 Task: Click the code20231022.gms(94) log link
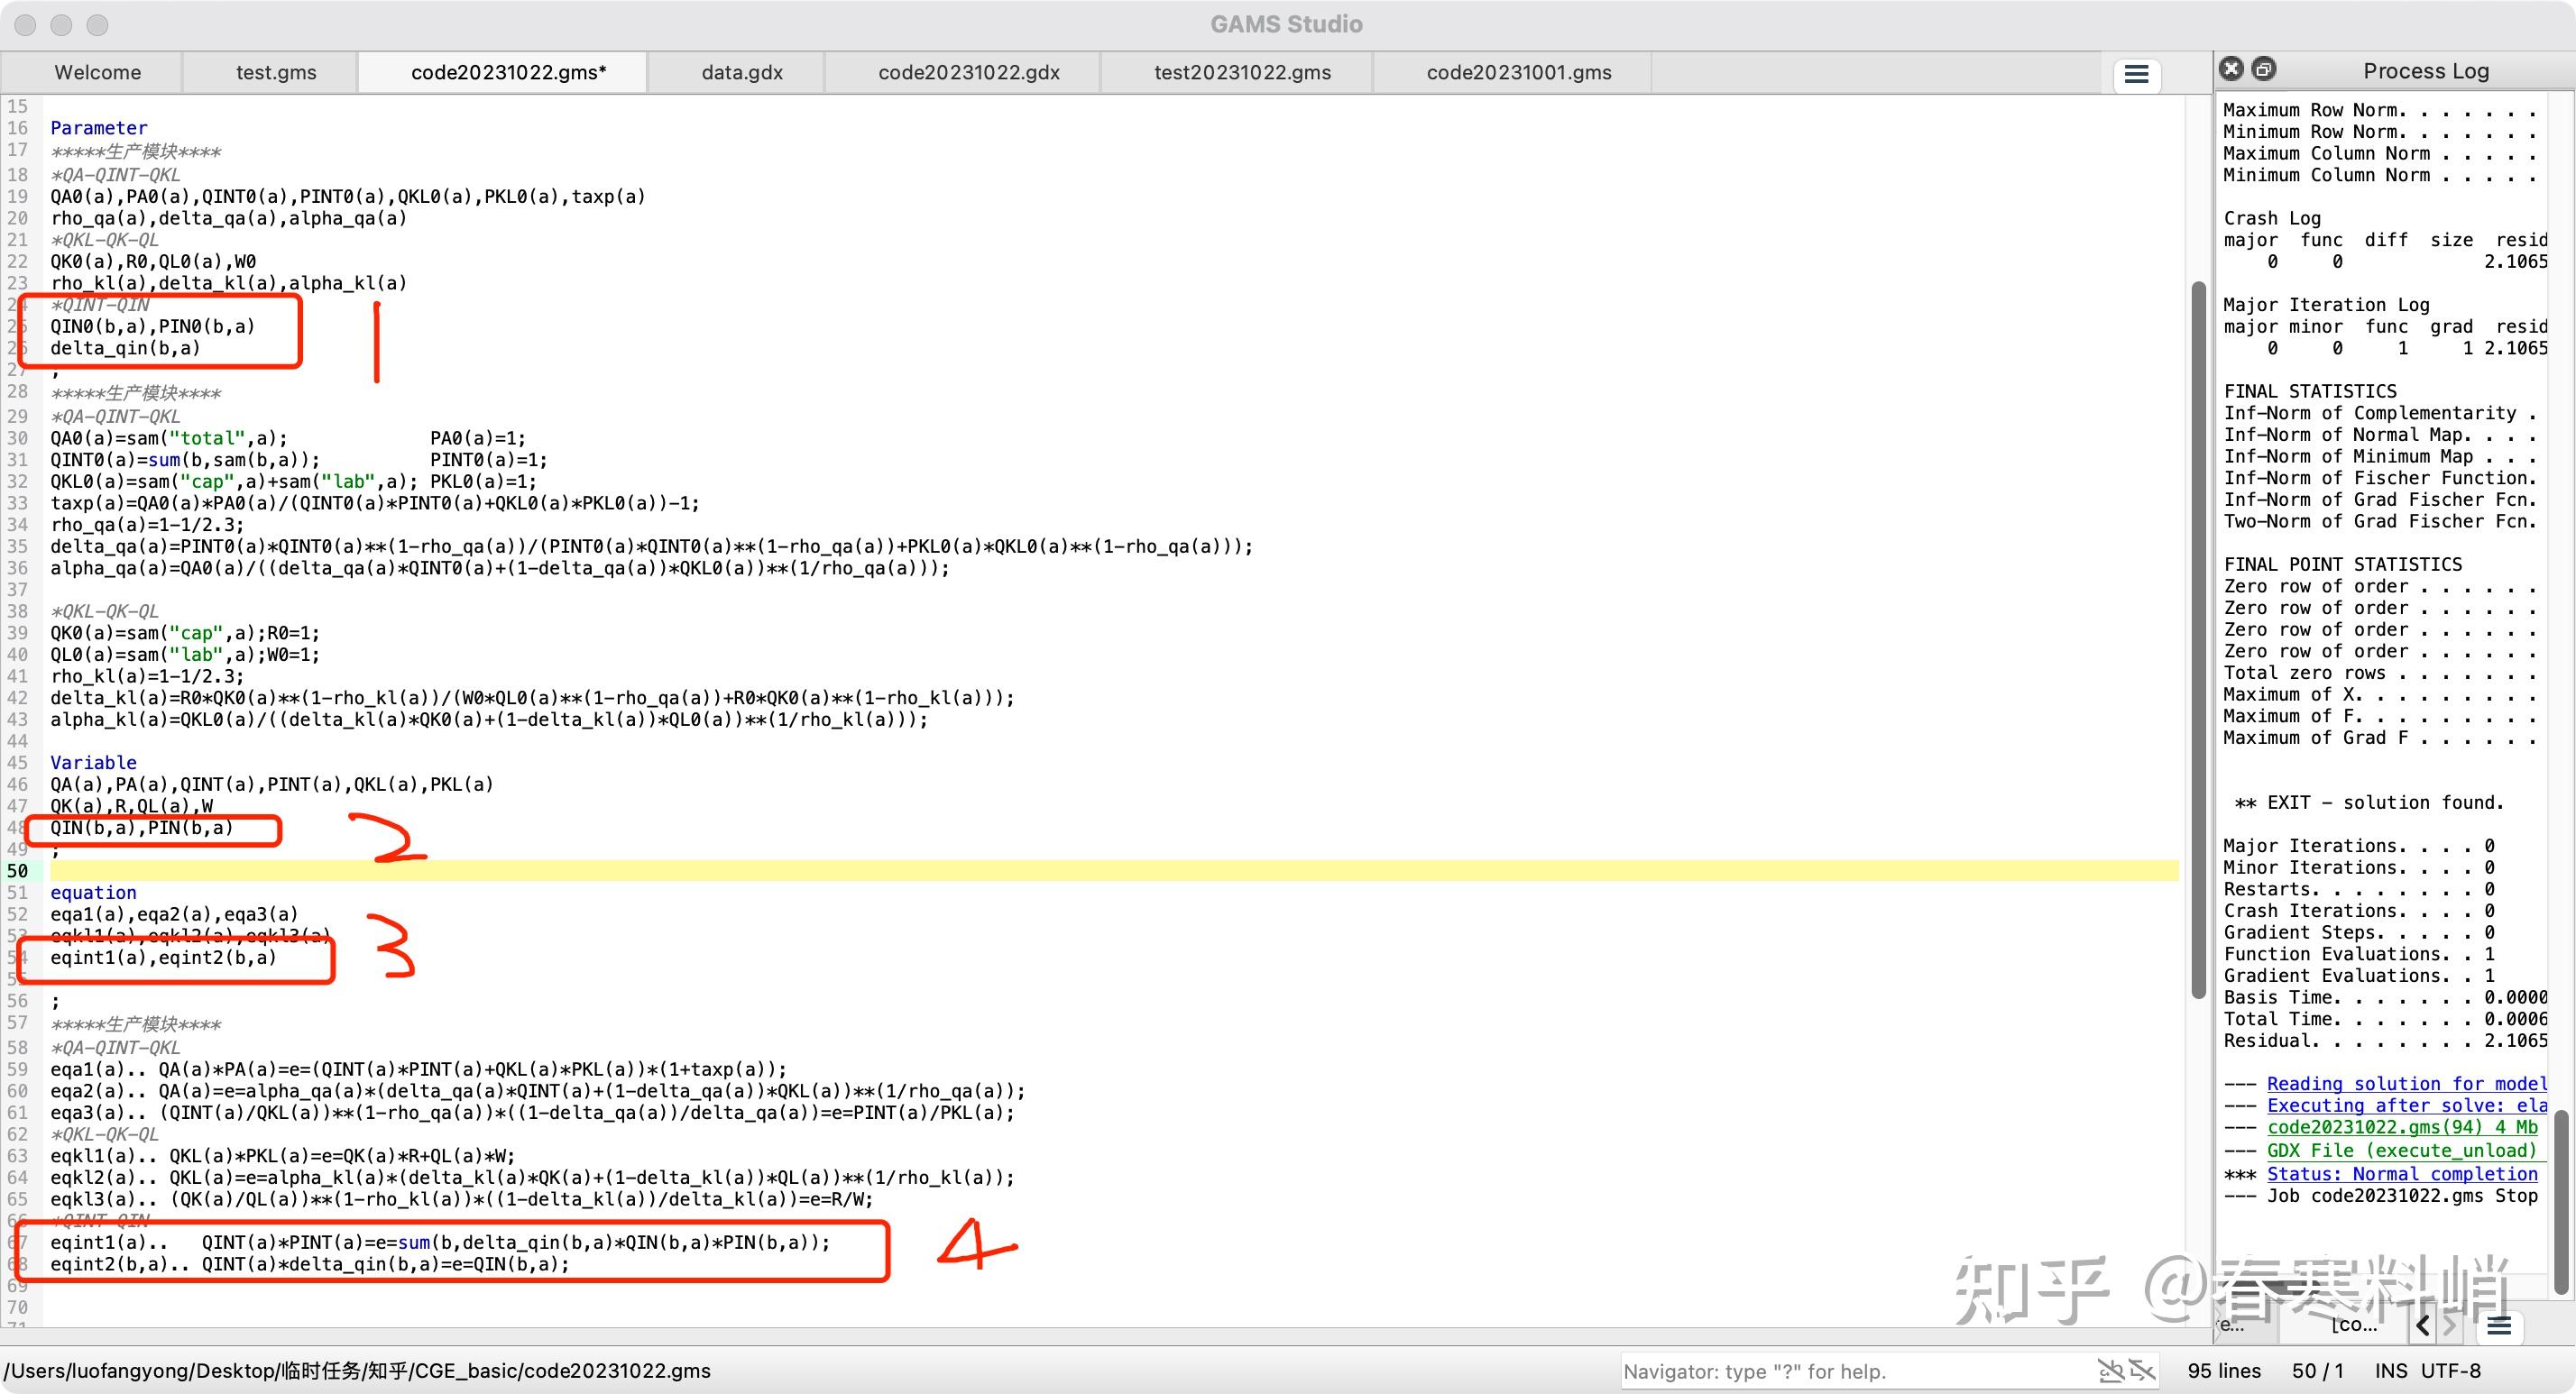pyautogui.click(x=2401, y=1127)
